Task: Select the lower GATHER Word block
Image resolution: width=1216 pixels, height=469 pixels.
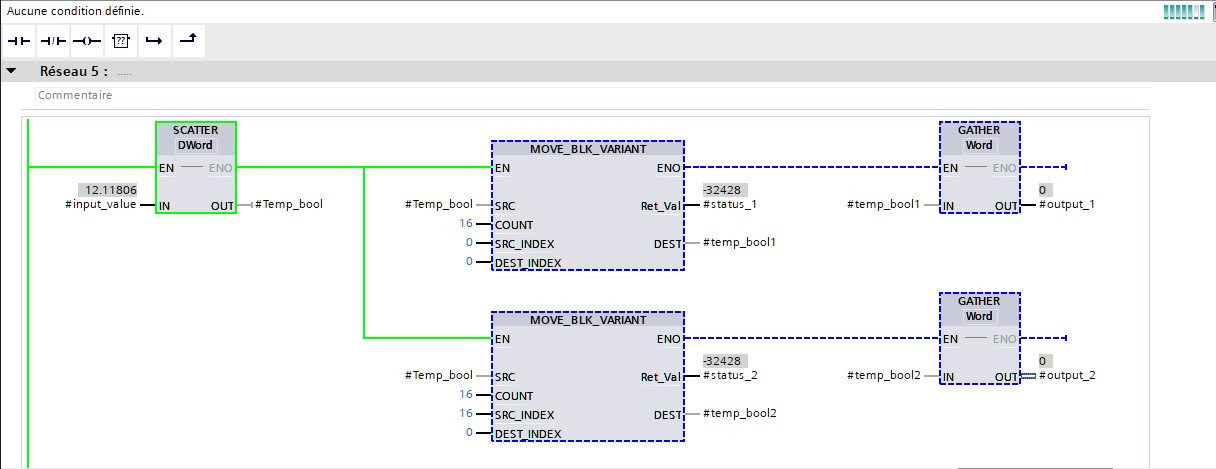Action: pyautogui.click(x=979, y=309)
